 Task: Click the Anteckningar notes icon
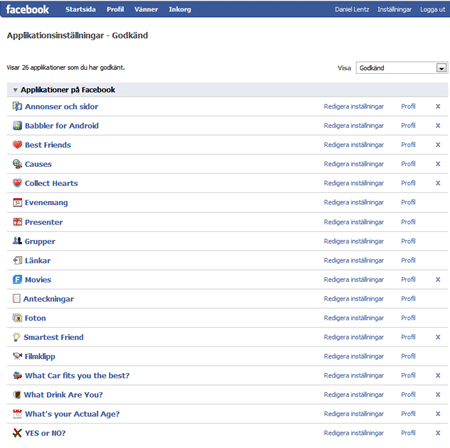point(16,299)
